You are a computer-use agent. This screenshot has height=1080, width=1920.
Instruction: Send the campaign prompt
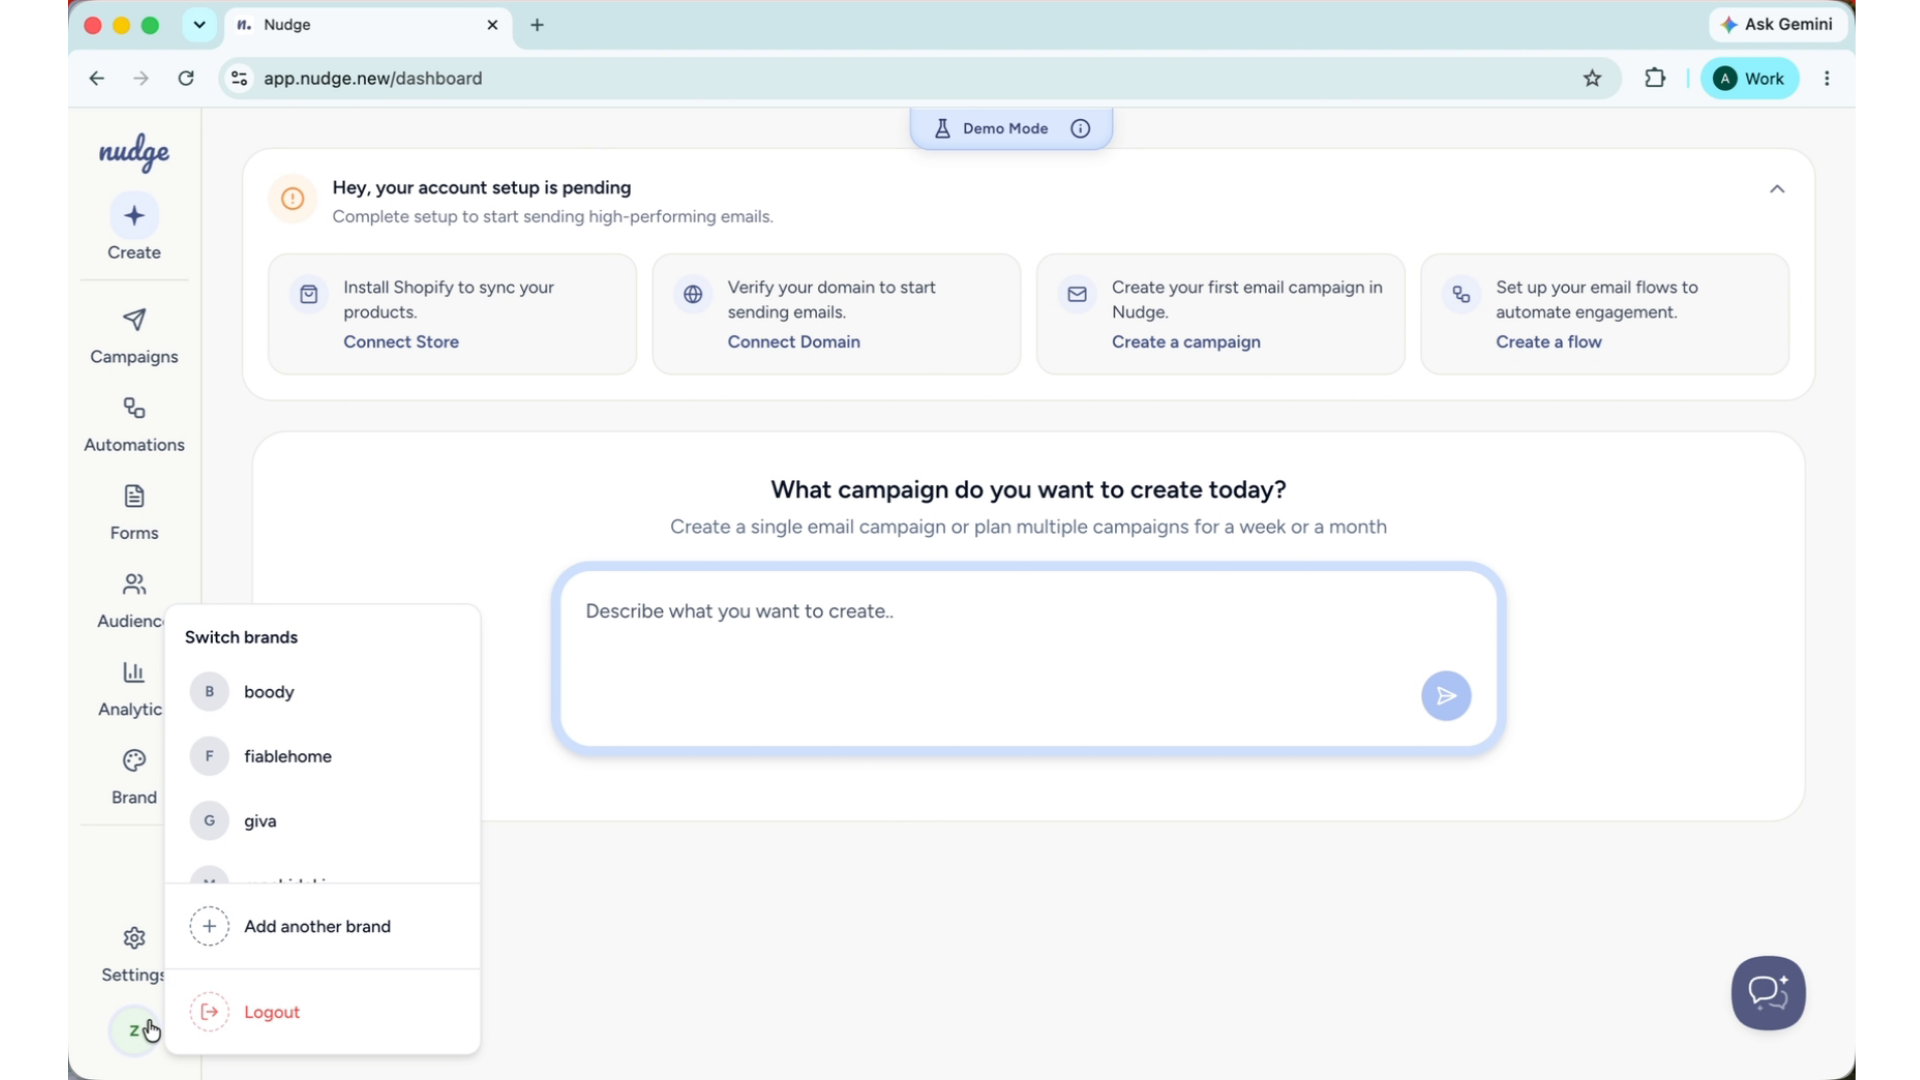click(x=1446, y=696)
